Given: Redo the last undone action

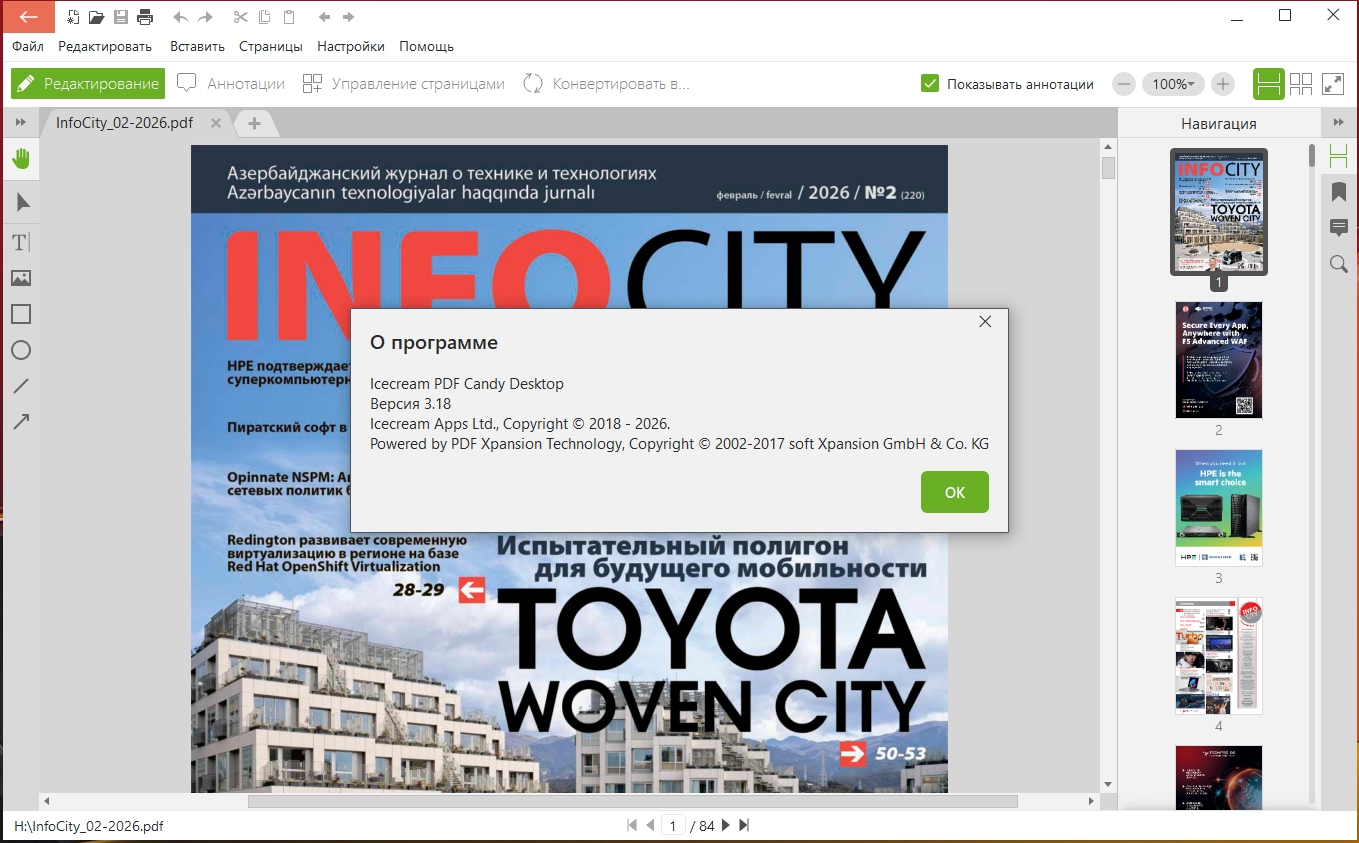Looking at the screenshot, I should (205, 17).
